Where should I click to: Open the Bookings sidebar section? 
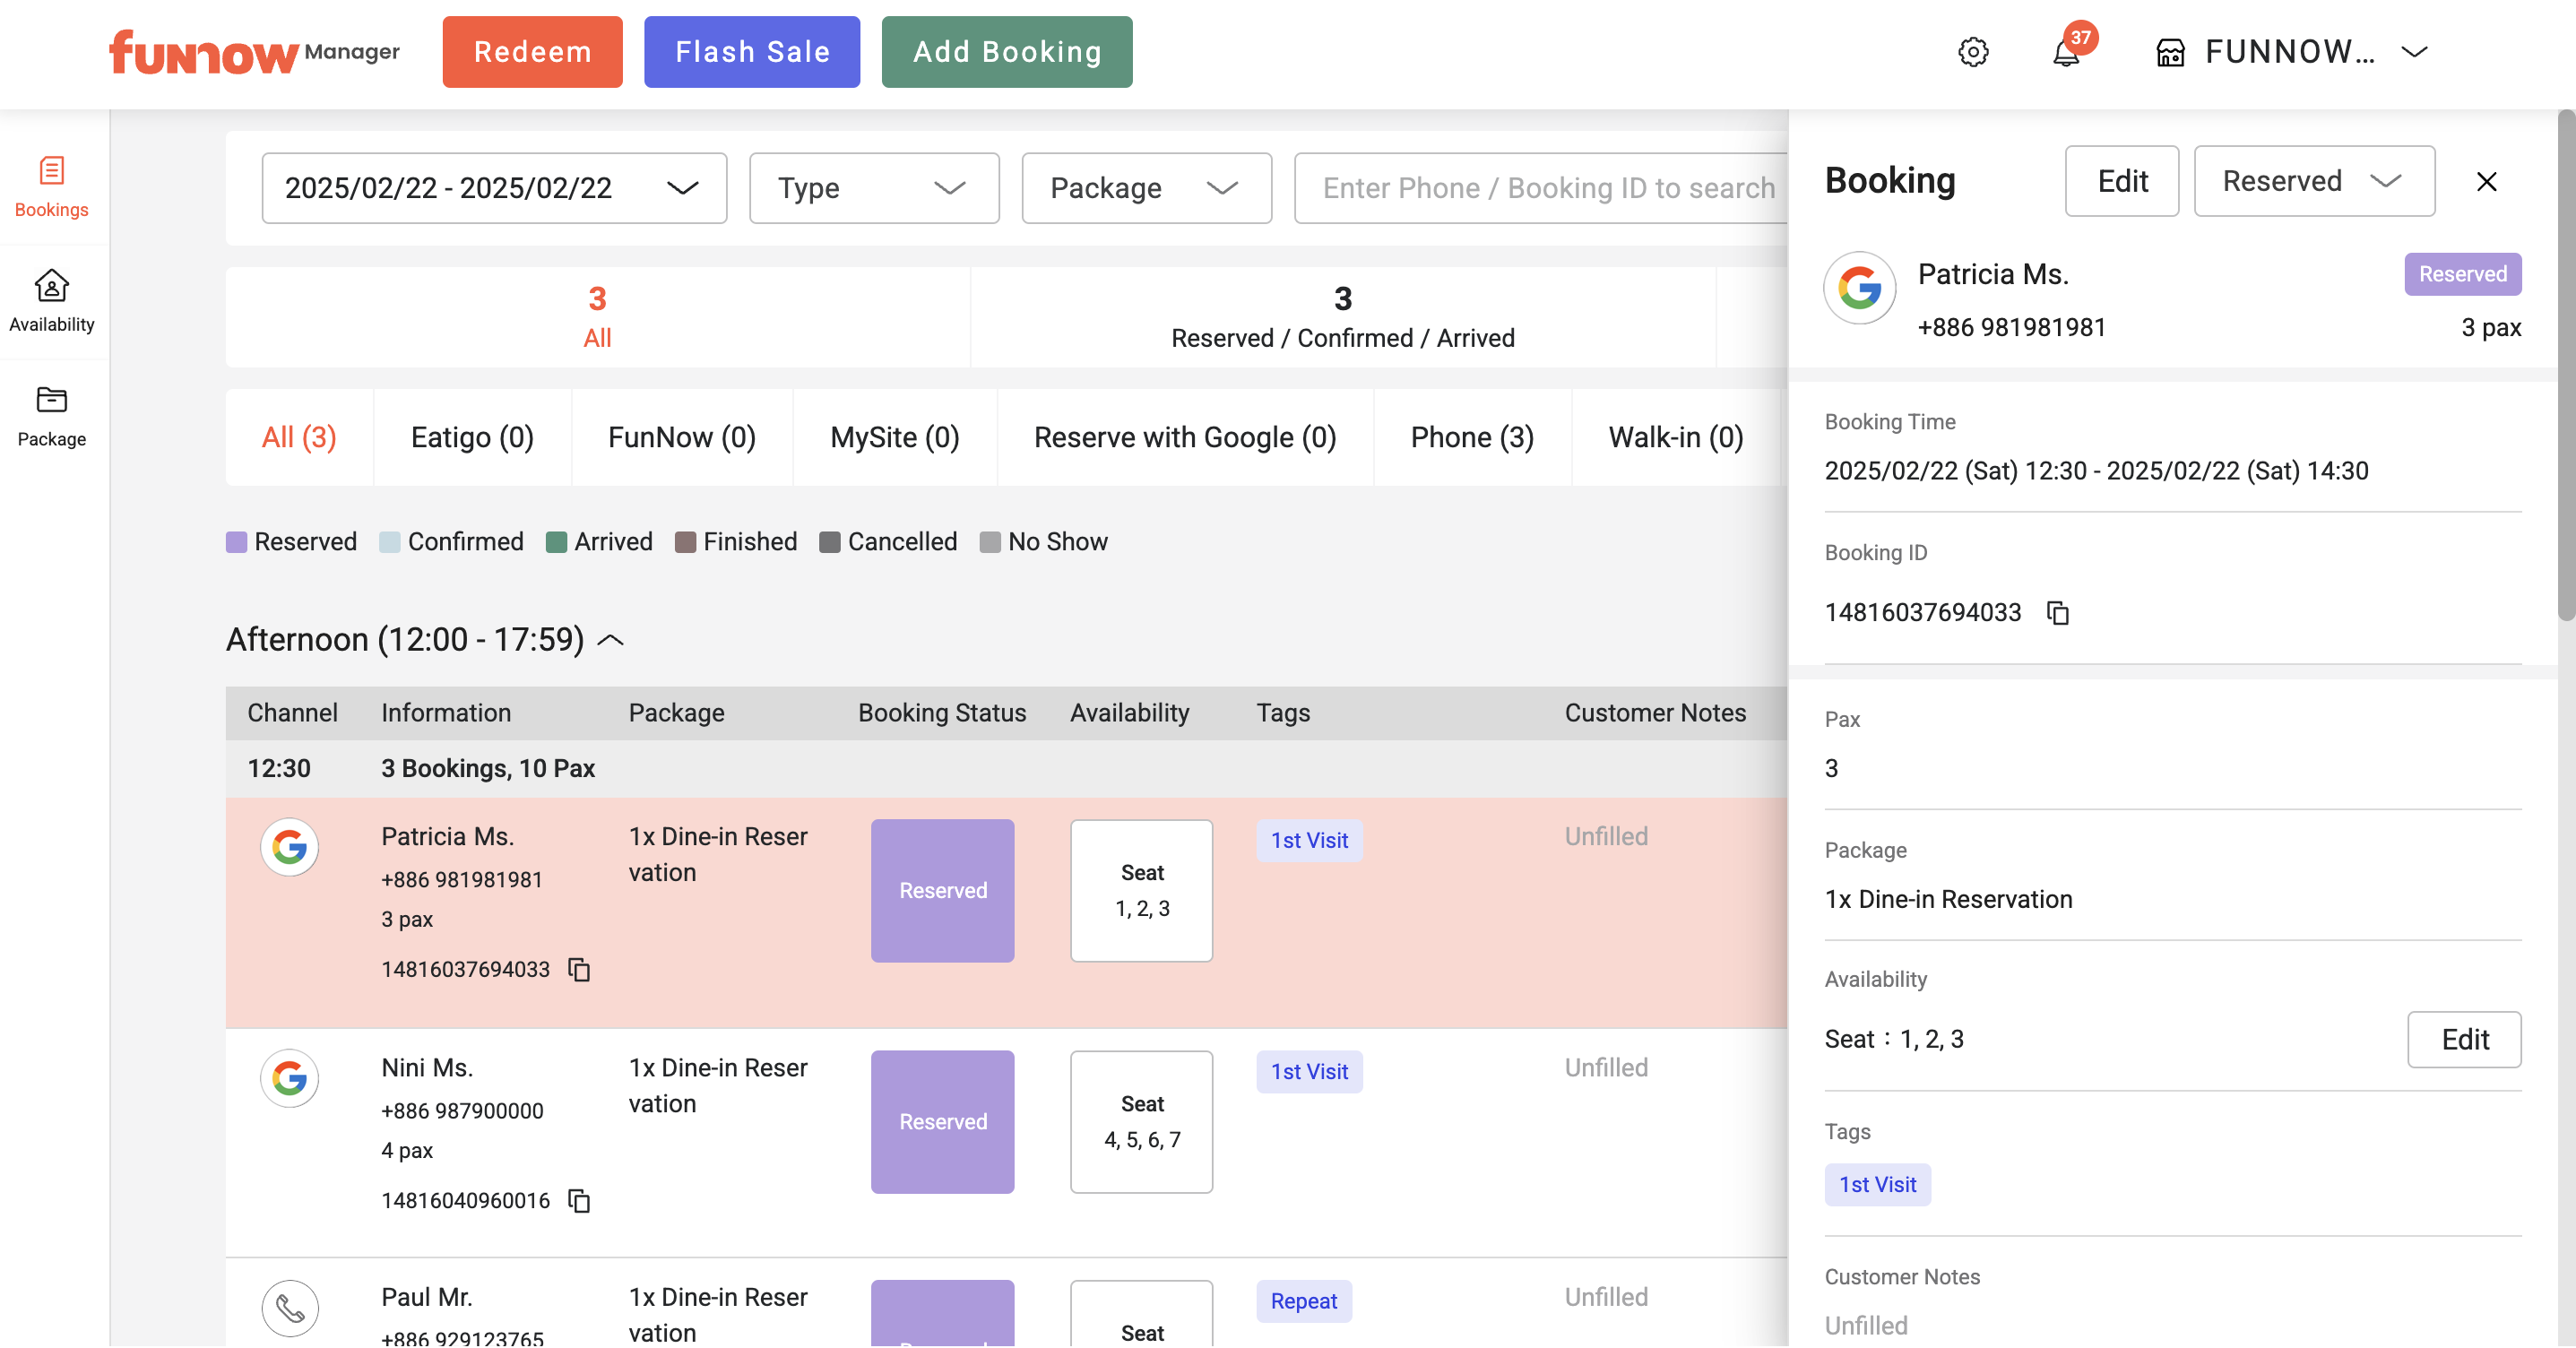point(52,186)
